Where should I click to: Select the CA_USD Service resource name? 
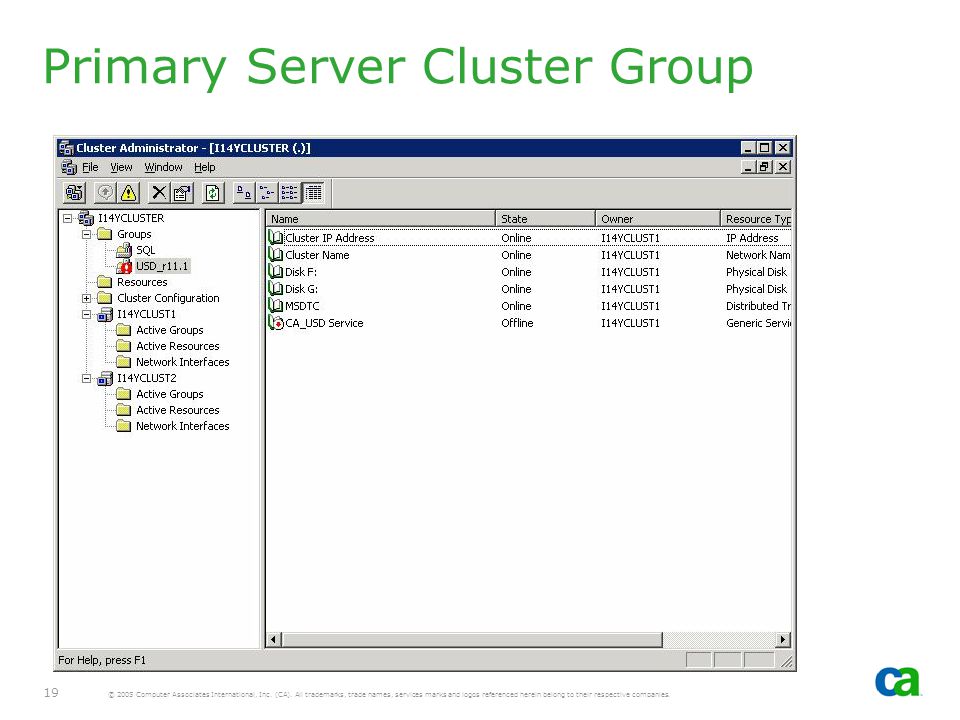click(x=324, y=323)
